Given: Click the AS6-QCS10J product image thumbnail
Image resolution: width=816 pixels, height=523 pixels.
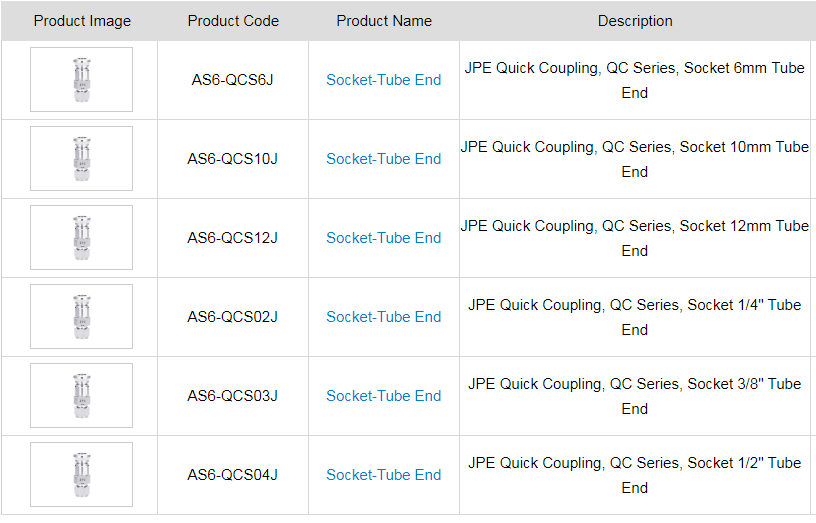Looking at the screenshot, I should (81, 159).
